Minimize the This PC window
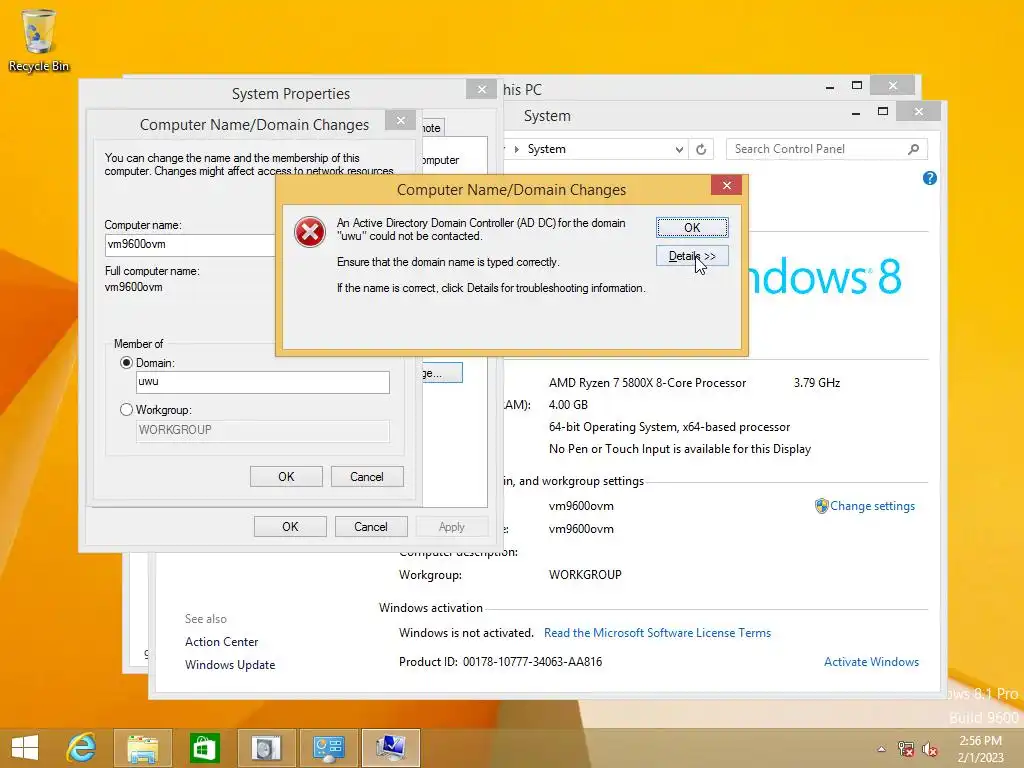The width and height of the screenshot is (1024, 768). (829, 86)
